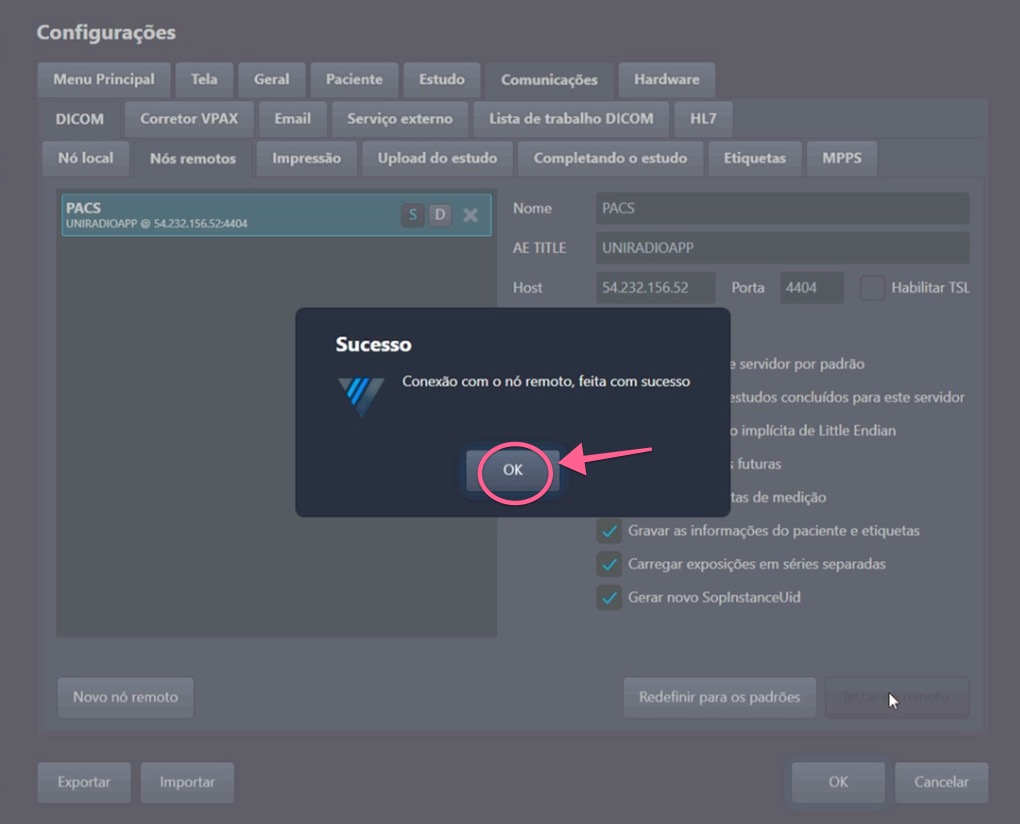
Task: Click the S button on PACS node
Action: coord(412,215)
